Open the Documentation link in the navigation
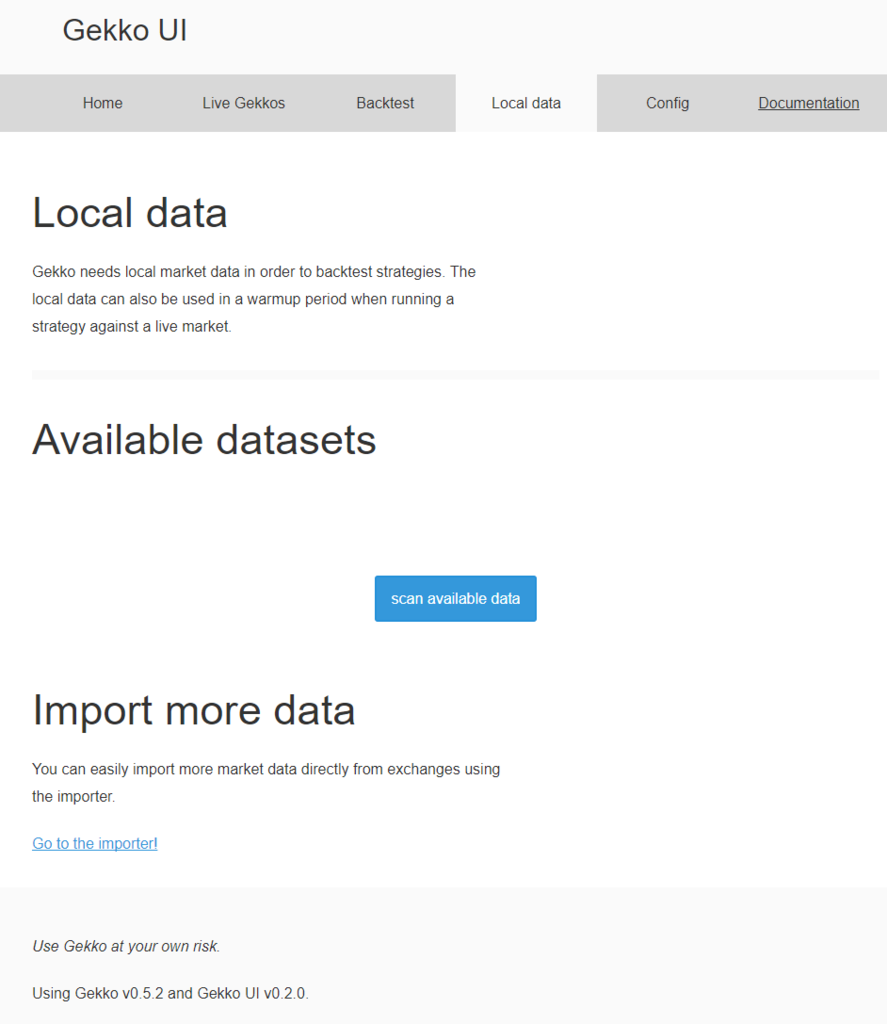This screenshot has width=887, height=1024. click(808, 103)
